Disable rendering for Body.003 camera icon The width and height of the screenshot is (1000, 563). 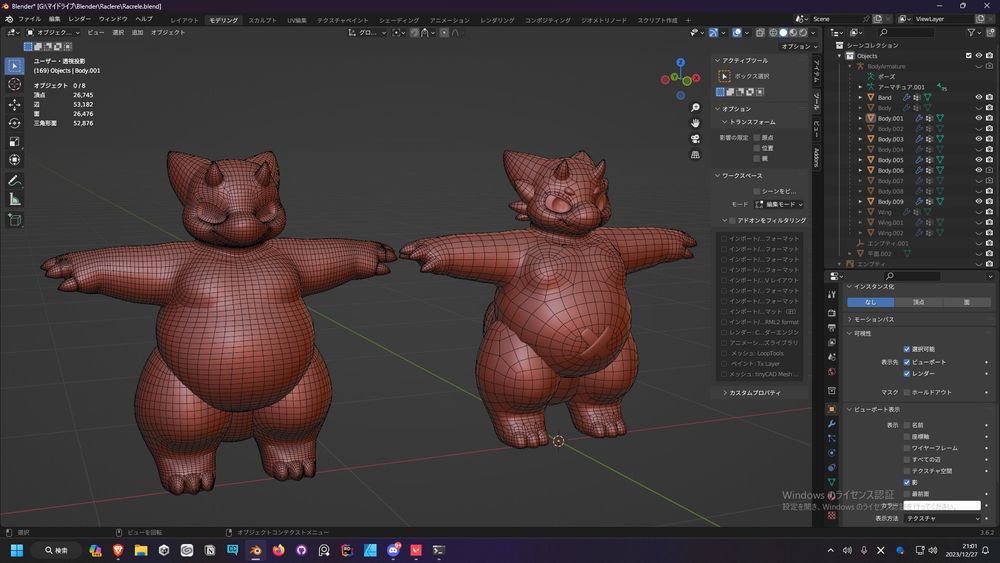click(989, 139)
